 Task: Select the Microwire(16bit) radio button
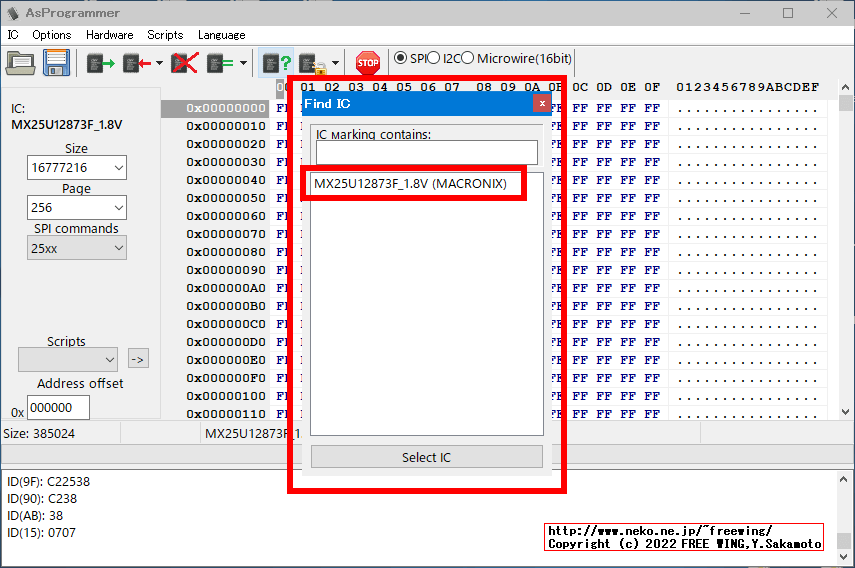coord(468,58)
